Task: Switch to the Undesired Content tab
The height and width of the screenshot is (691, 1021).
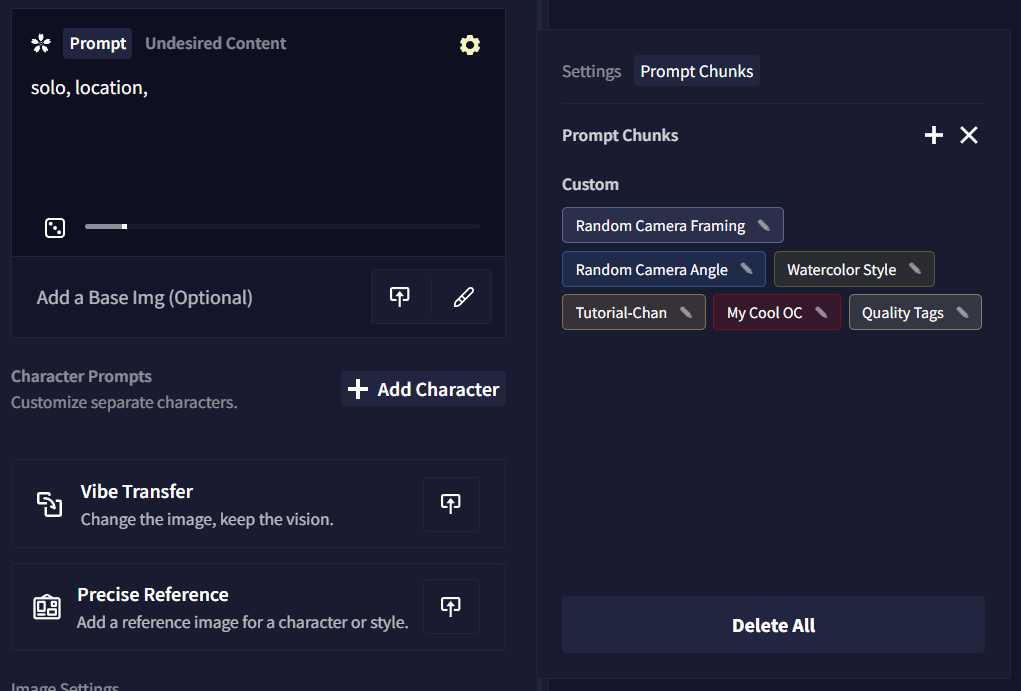Action: point(215,44)
